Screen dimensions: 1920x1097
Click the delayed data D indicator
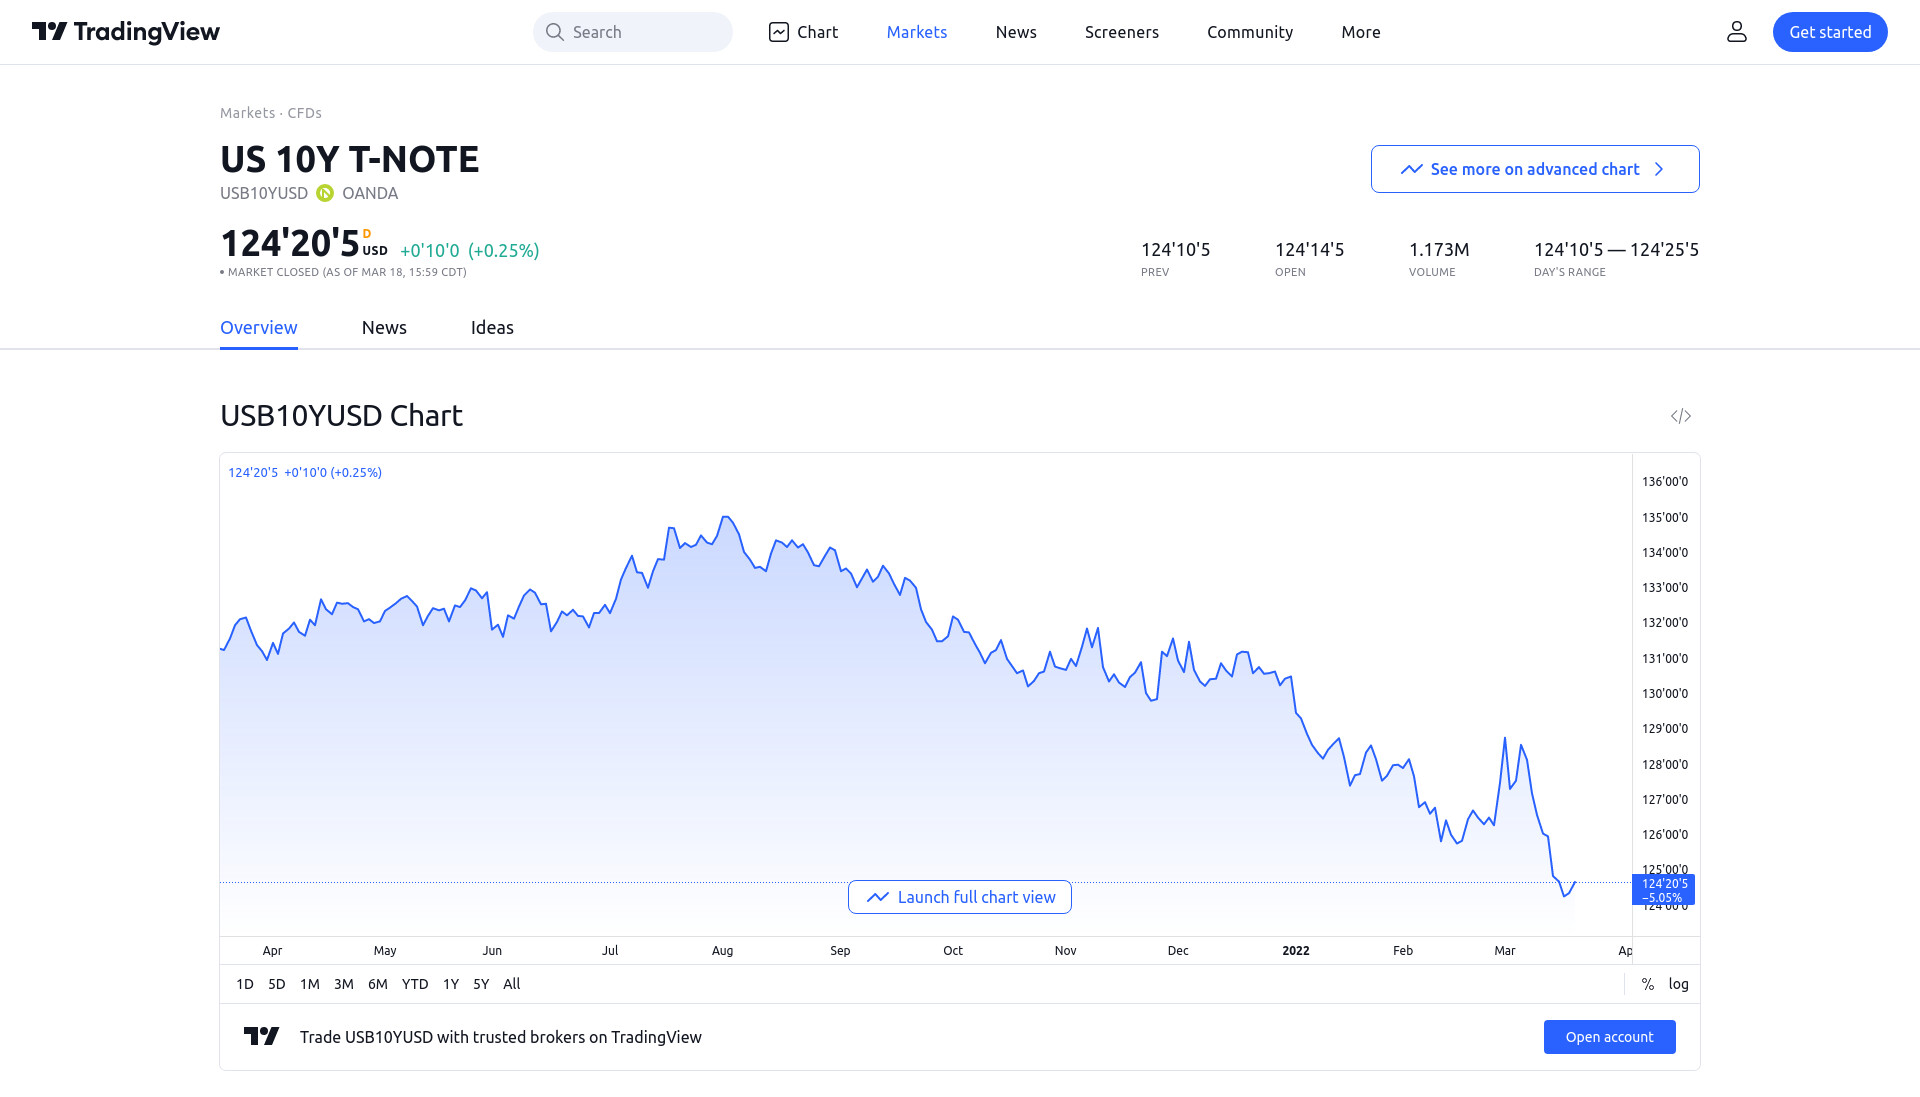[x=367, y=234]
